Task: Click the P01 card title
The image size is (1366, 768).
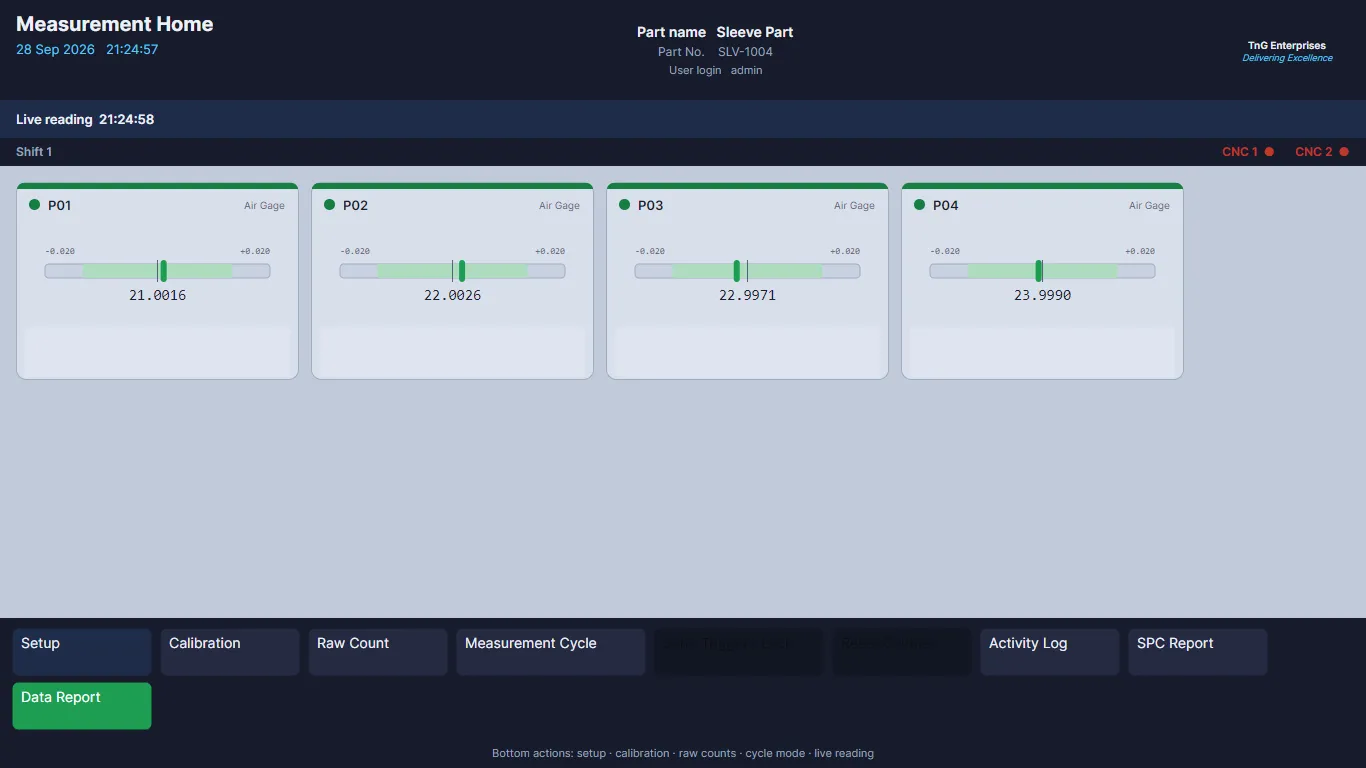Action: (60, 205)
